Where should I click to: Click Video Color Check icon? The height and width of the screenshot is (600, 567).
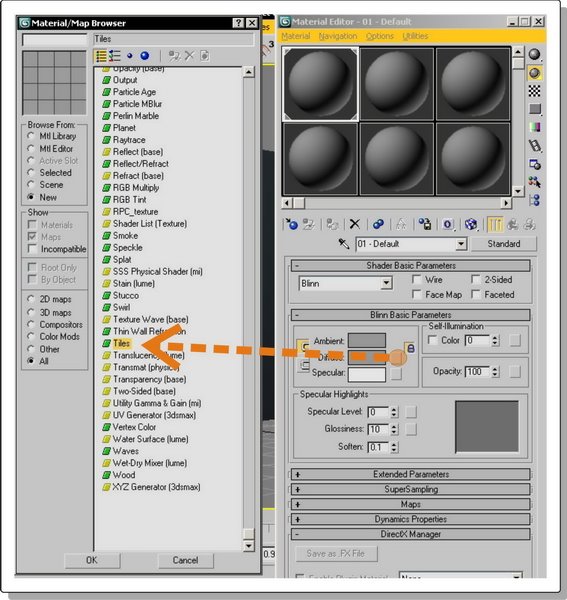pos(534,127)
